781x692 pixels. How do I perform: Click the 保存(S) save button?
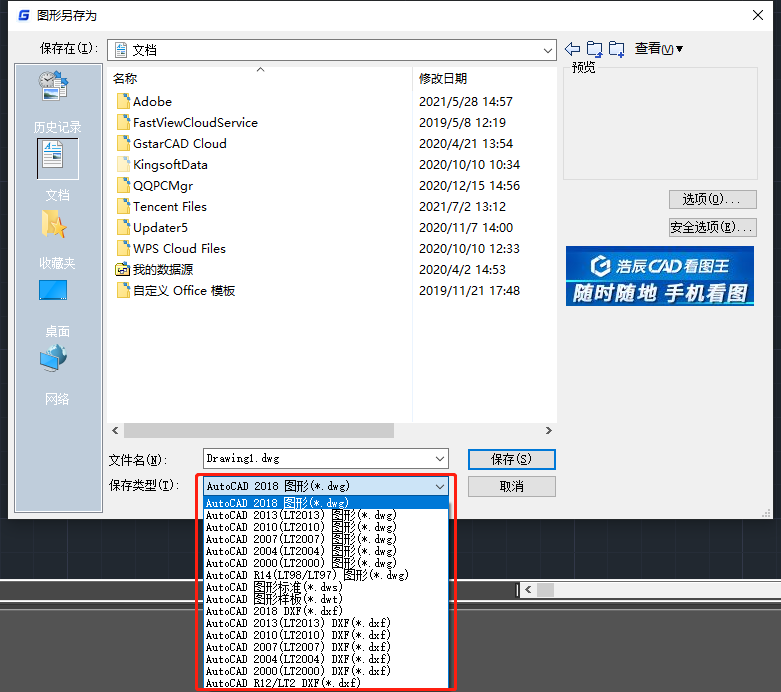click(x=512, y=459)
